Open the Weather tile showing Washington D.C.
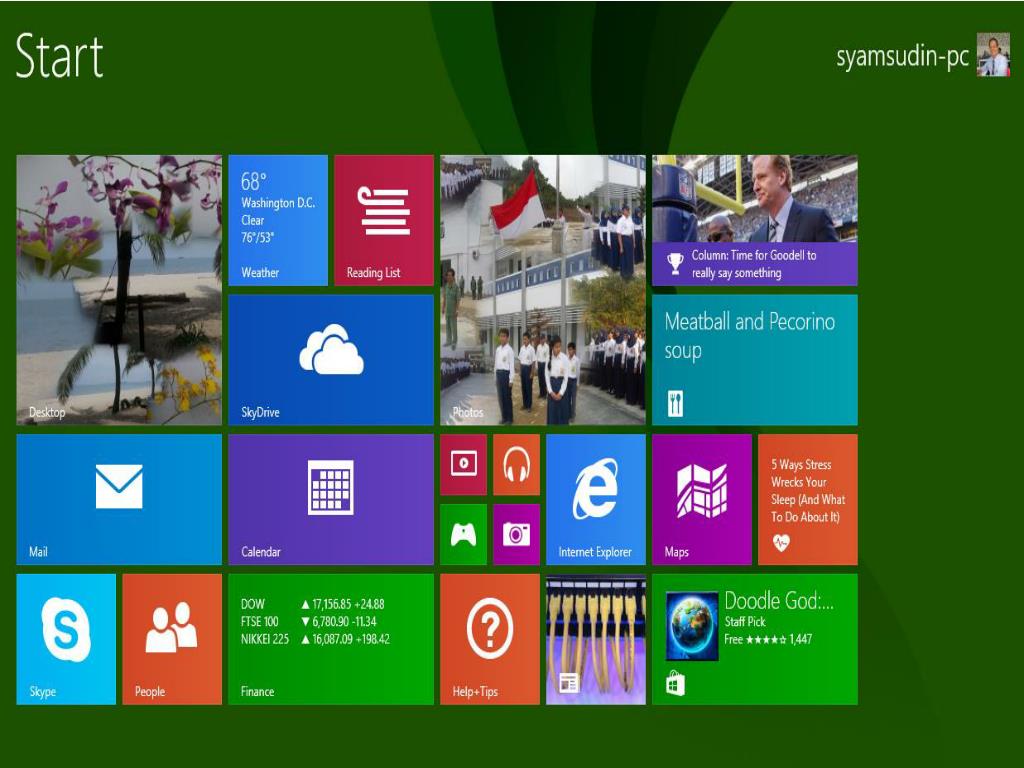Viewport: 1024px width, 768px height. point(278,220)
